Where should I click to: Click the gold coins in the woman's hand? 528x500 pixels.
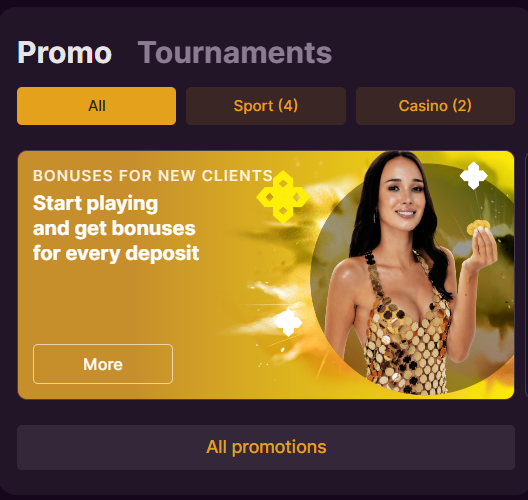coord(478,227)
